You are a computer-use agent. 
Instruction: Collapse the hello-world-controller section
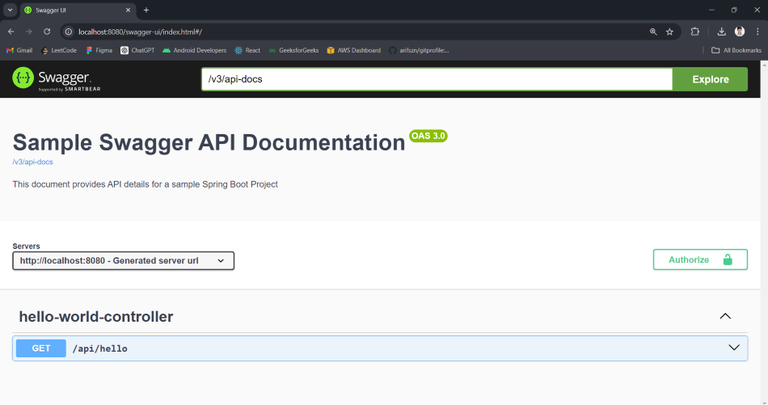(x=725, y=317)
